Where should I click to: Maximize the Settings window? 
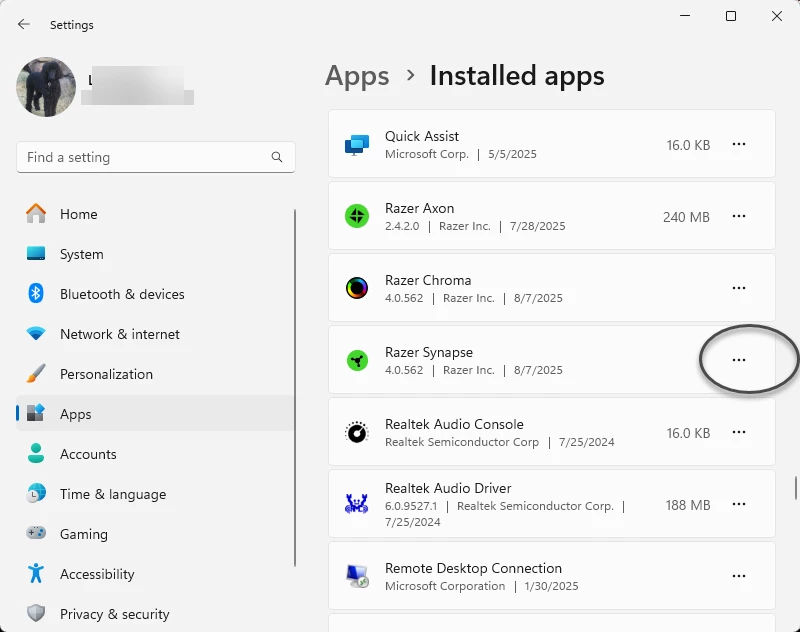coord(731,16)
